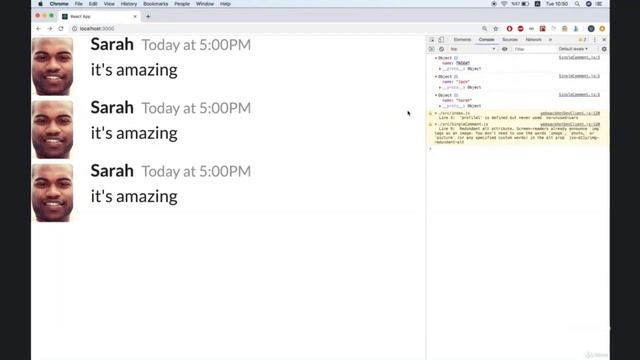The image size is (640, 360).
Task: Toggle the DevTools device toolbar
Action: coord(441,40)
